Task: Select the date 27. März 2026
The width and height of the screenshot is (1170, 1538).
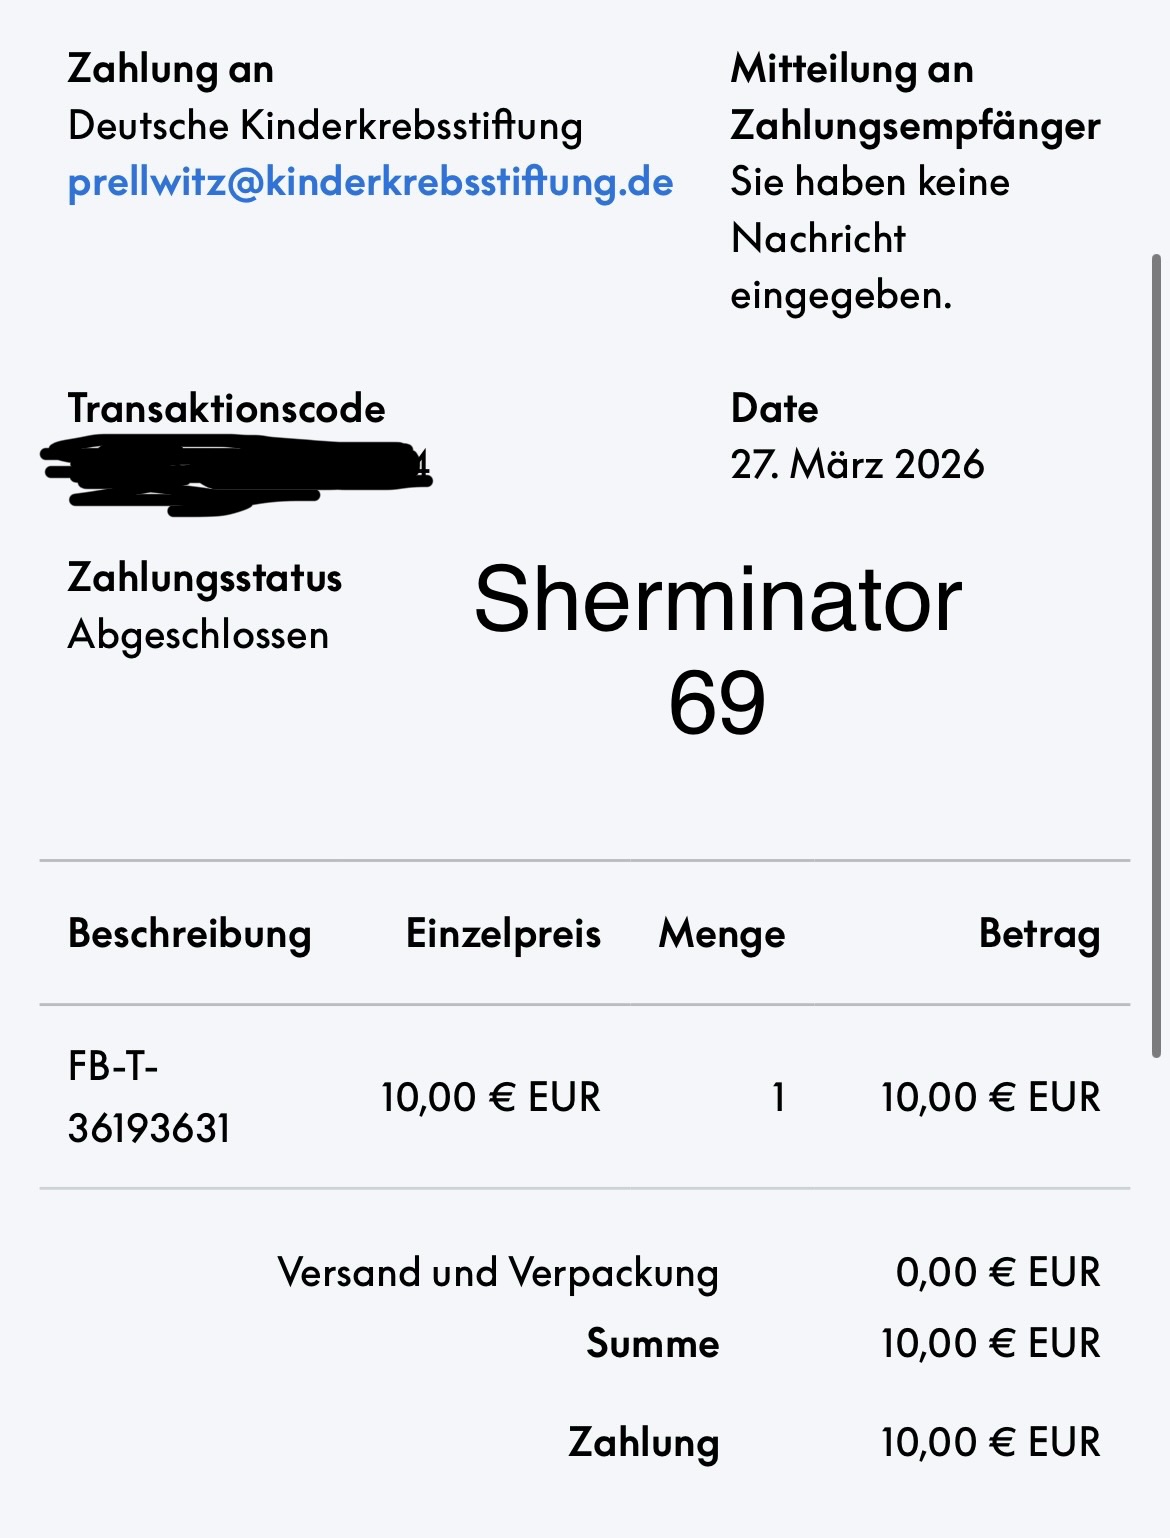Action: click(857, 465)
